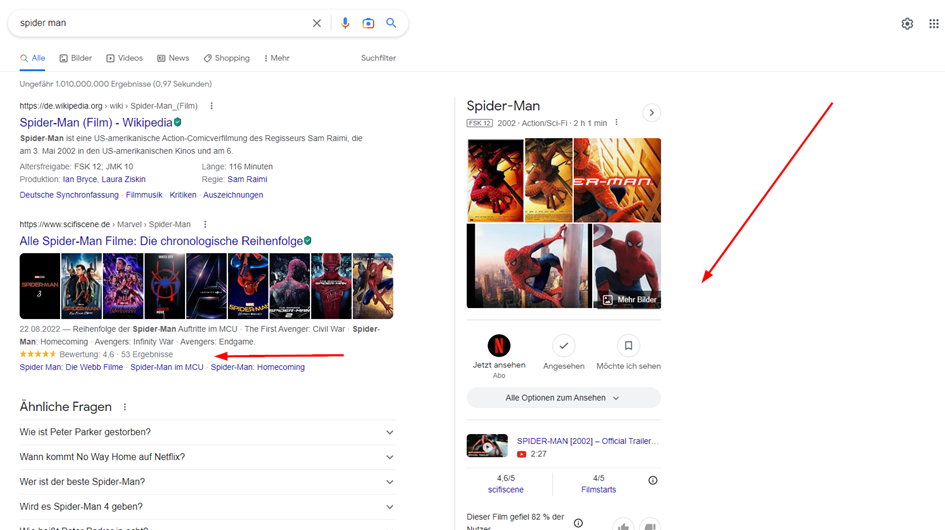Expand Alle Optionen zum Ansehen
This screenshot has width=945, height=530.
(x=563, y=398)
